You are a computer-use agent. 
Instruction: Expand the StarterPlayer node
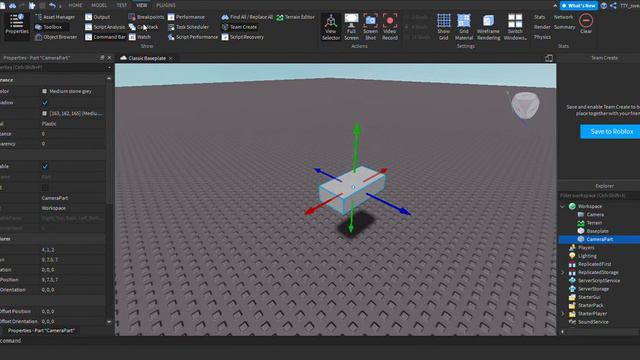click(562, 313)
